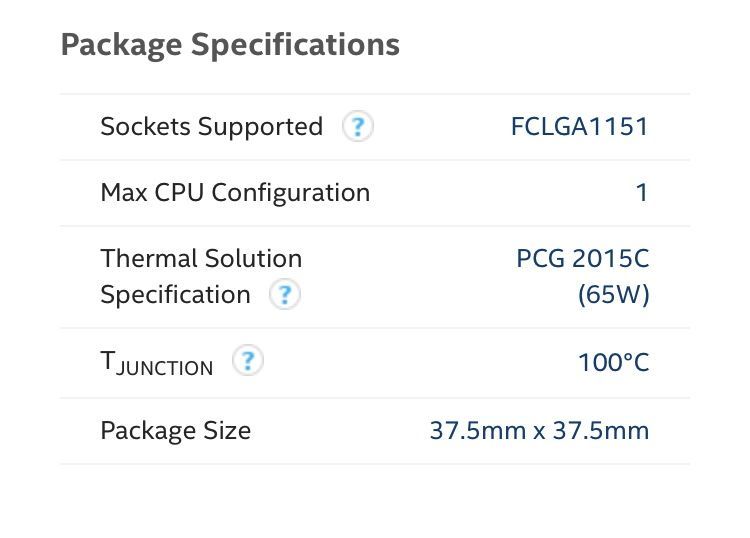Click the Thermal Solution label text
The image size is (750, 538).
coord(201,259)
